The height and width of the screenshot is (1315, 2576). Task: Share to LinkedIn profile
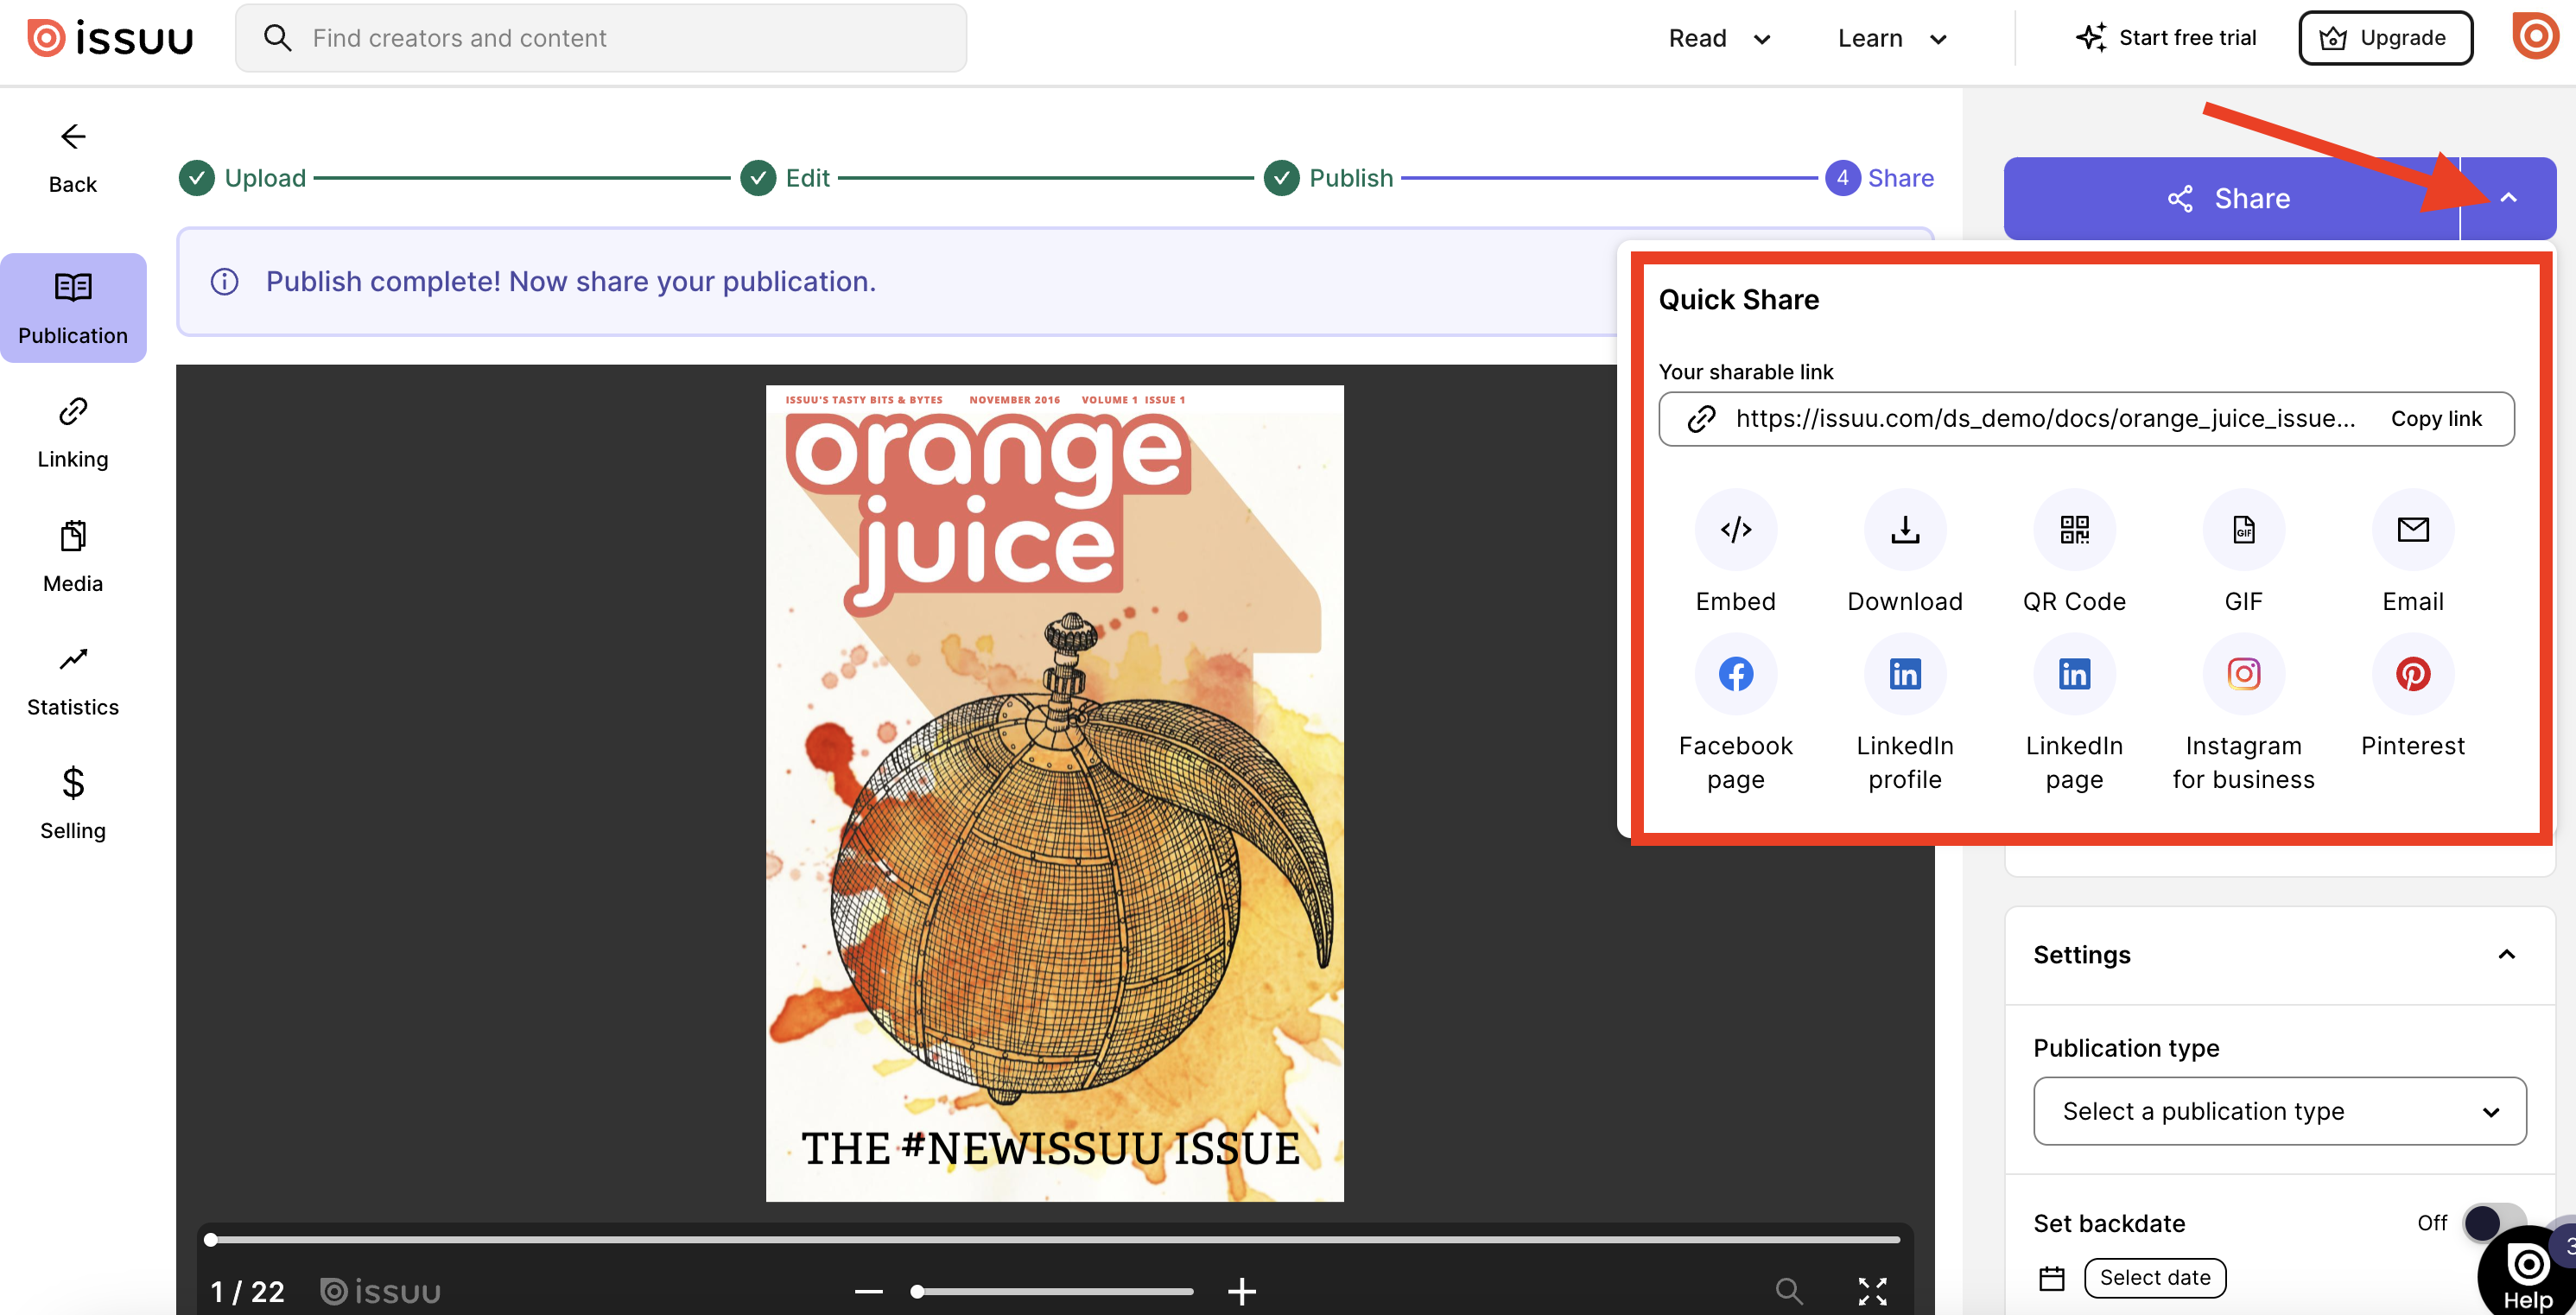pyautogui.click(x=1904, y=673)
